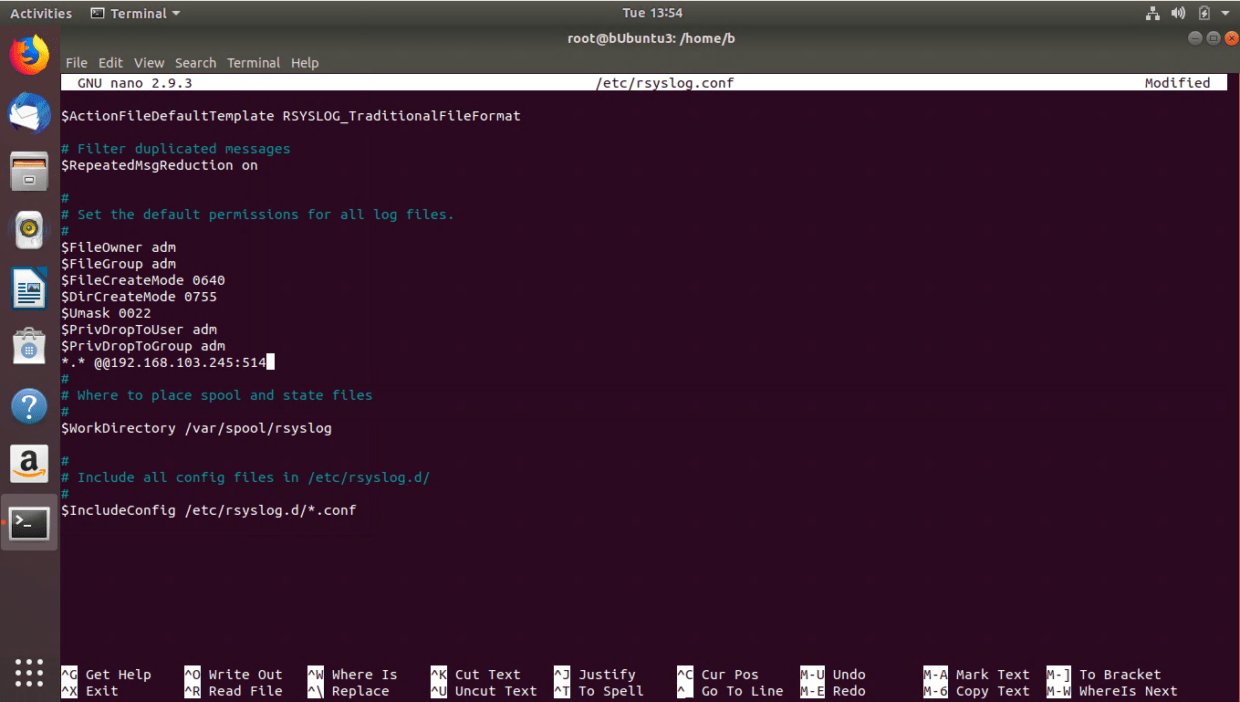
Task: Open the clock calendar showing Tue 13:54
Action: 652,13
